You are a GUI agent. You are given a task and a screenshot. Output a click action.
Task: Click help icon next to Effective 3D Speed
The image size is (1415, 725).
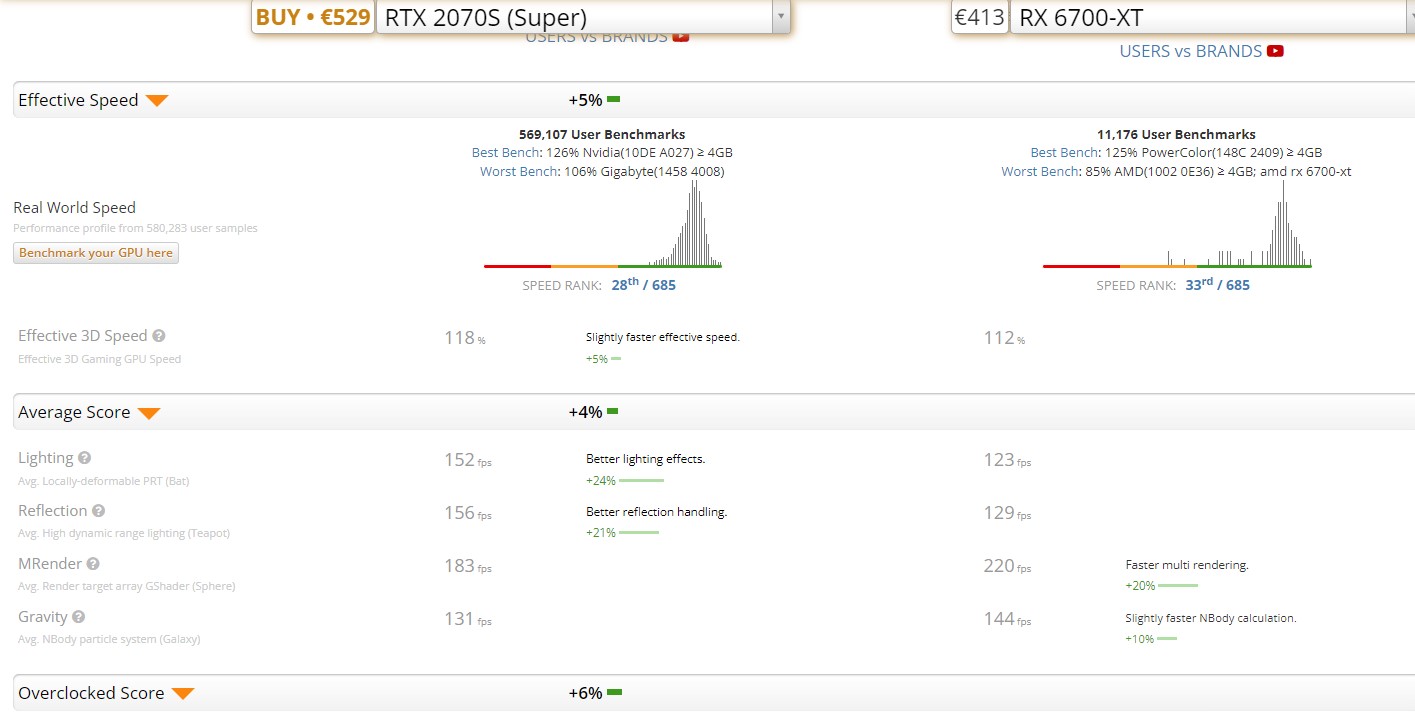coord(159,337)
